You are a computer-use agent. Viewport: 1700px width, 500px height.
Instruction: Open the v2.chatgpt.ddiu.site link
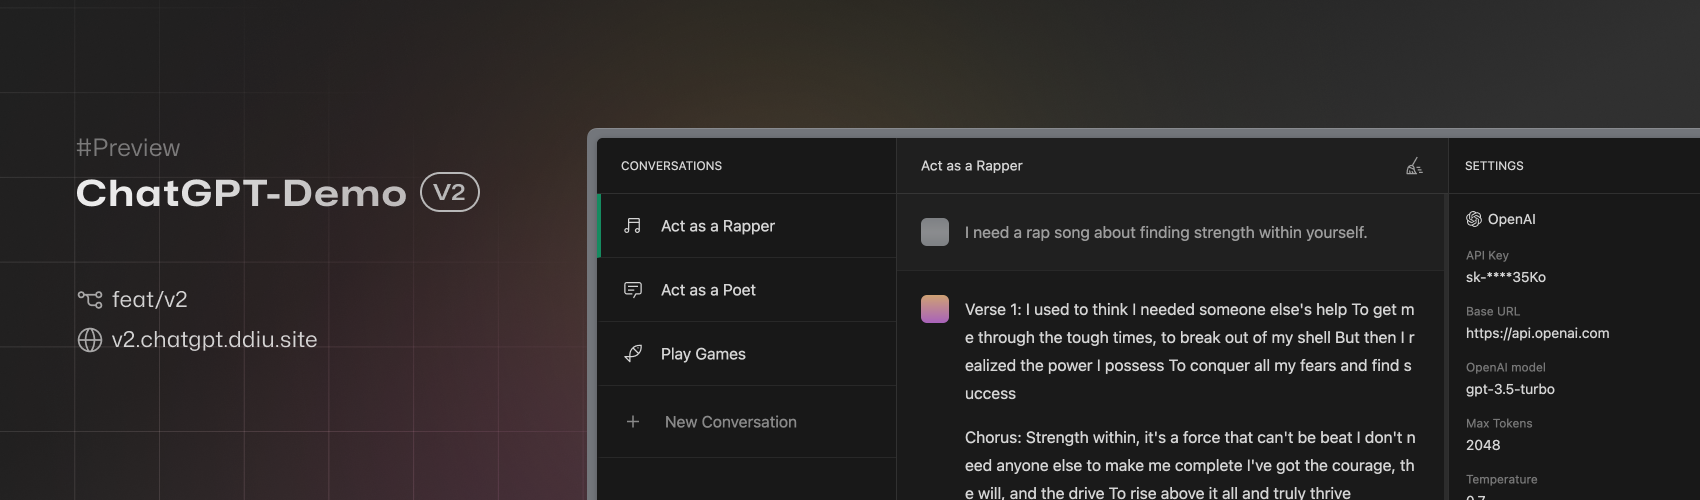pyautogui.click(x=214, y=340)
